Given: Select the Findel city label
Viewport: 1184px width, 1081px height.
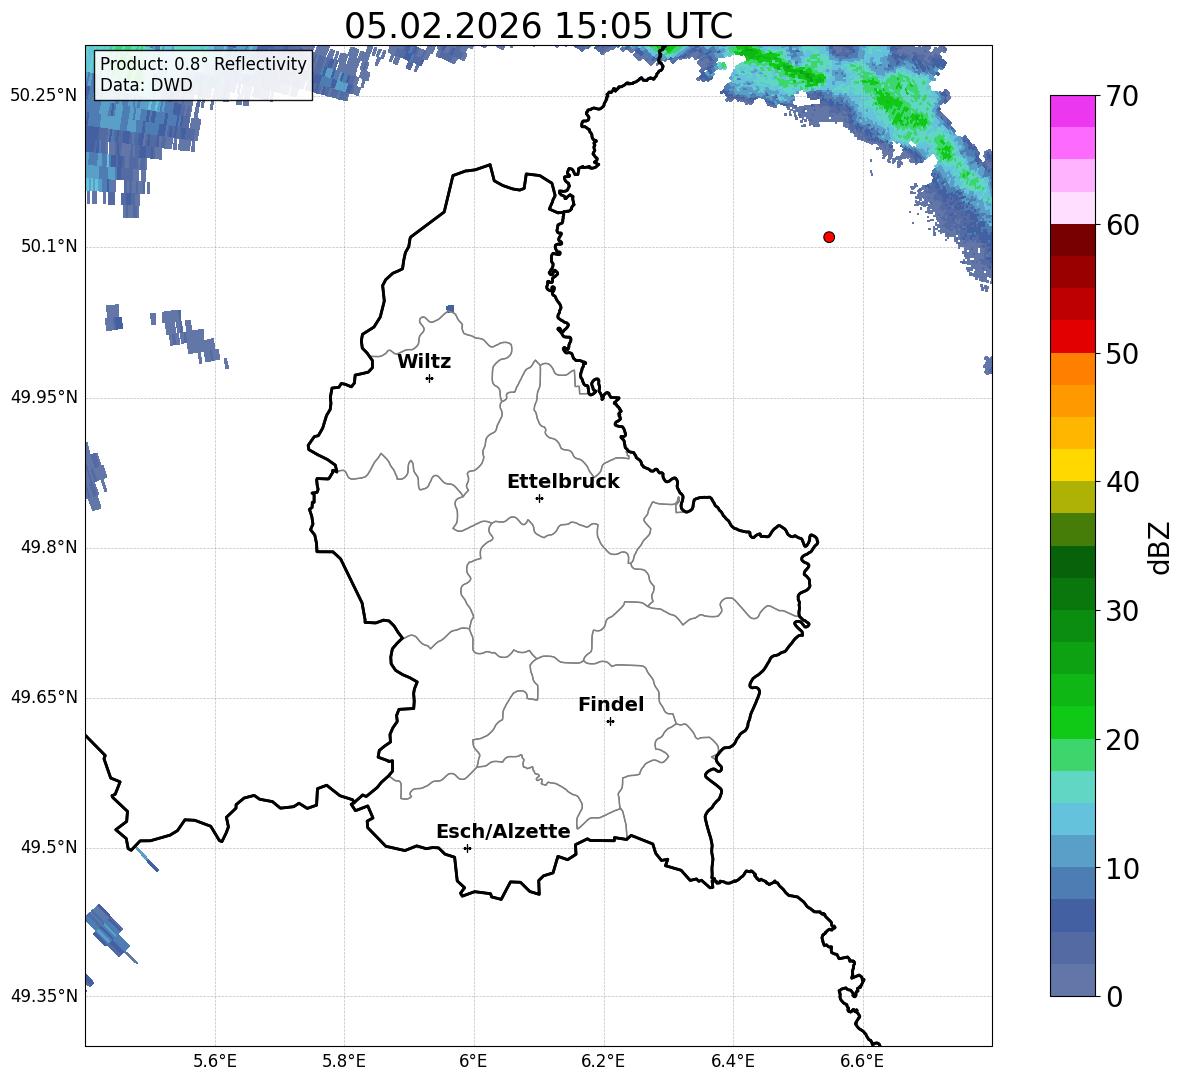Looking at the screenshot, I should coord(610,705).
